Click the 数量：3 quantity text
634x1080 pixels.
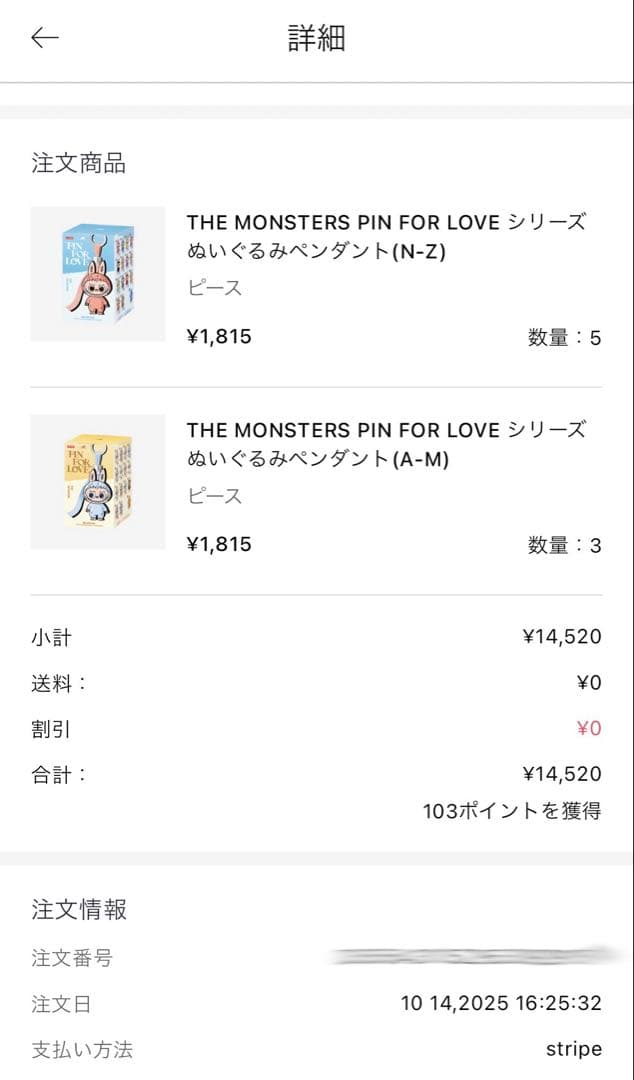point(564,546)
